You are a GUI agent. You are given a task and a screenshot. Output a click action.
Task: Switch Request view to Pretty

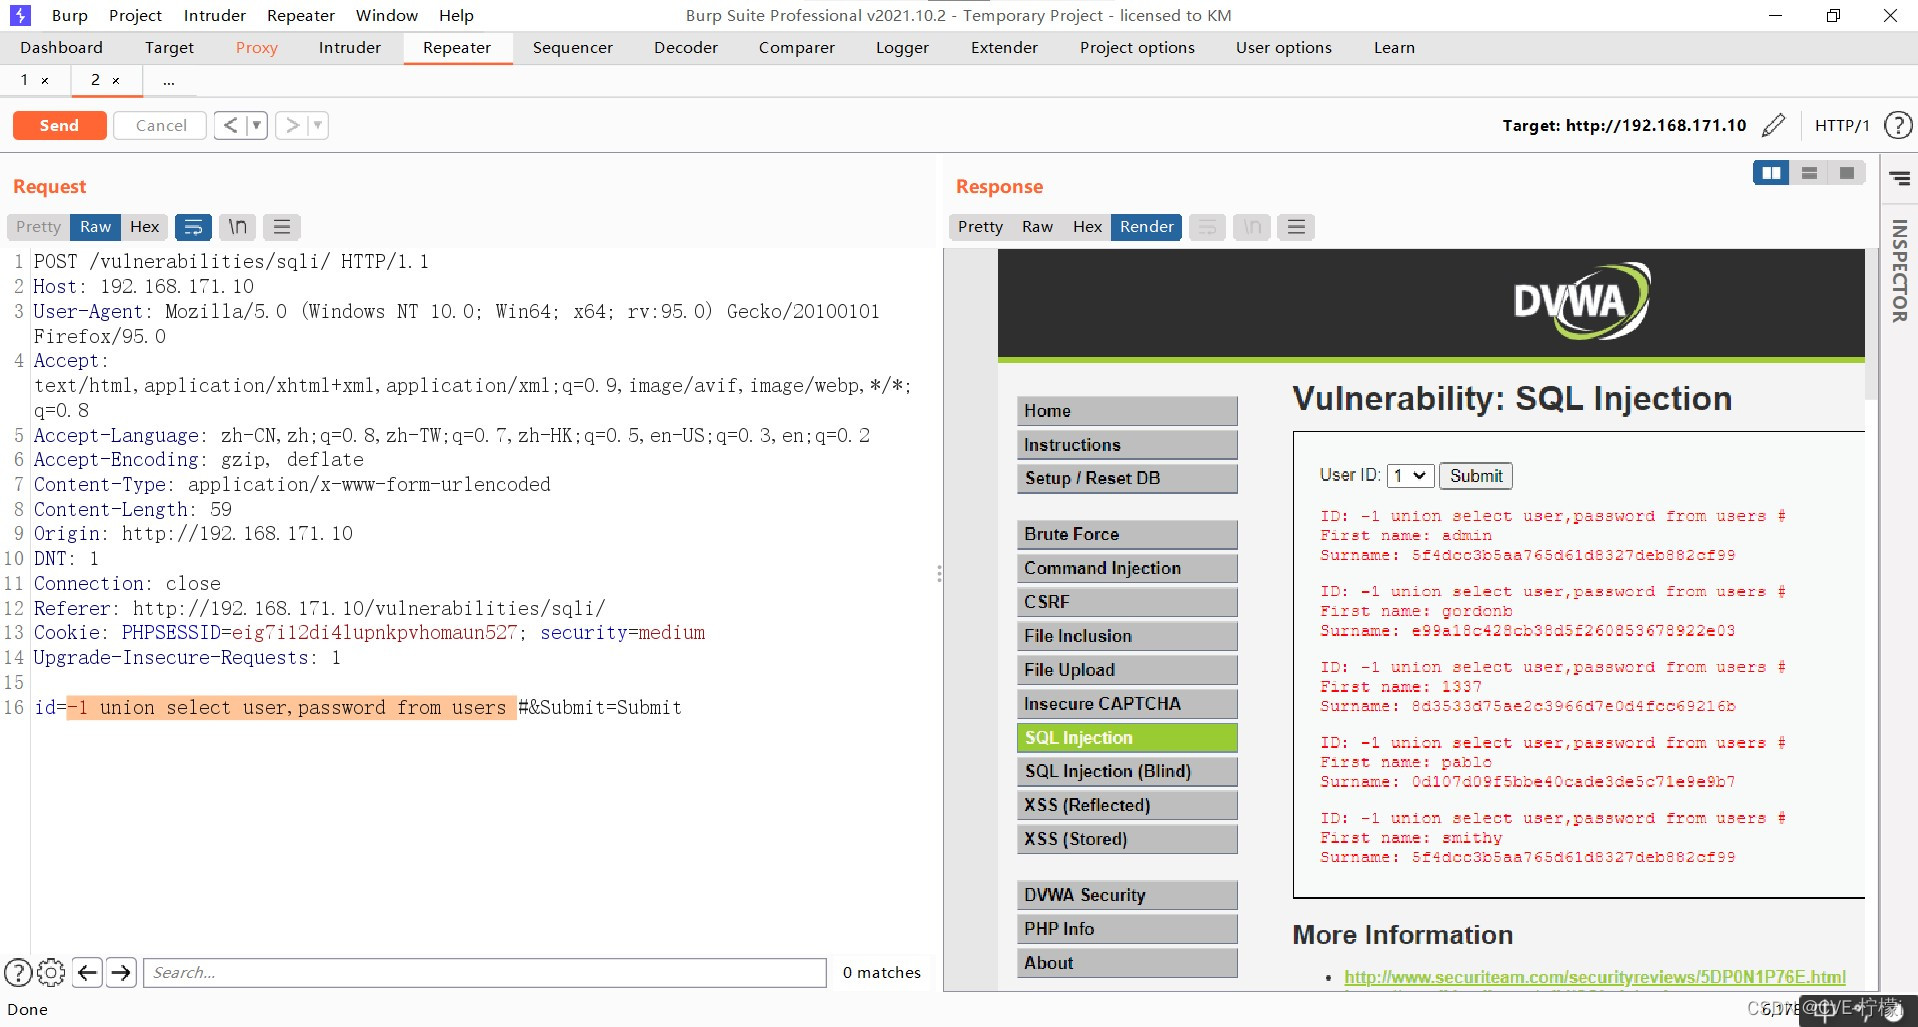point(38,227)
